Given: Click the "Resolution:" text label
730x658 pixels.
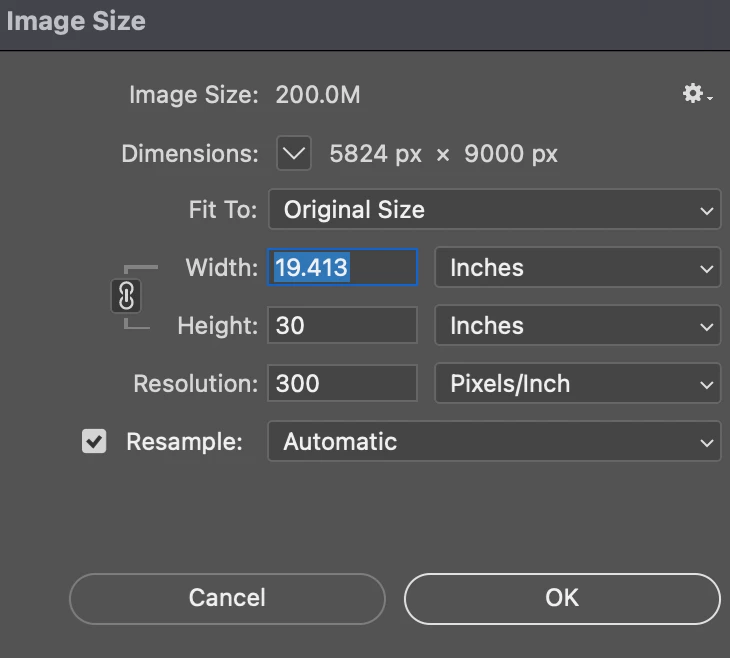Looking at the screenshot, I should tap(195, 384).
